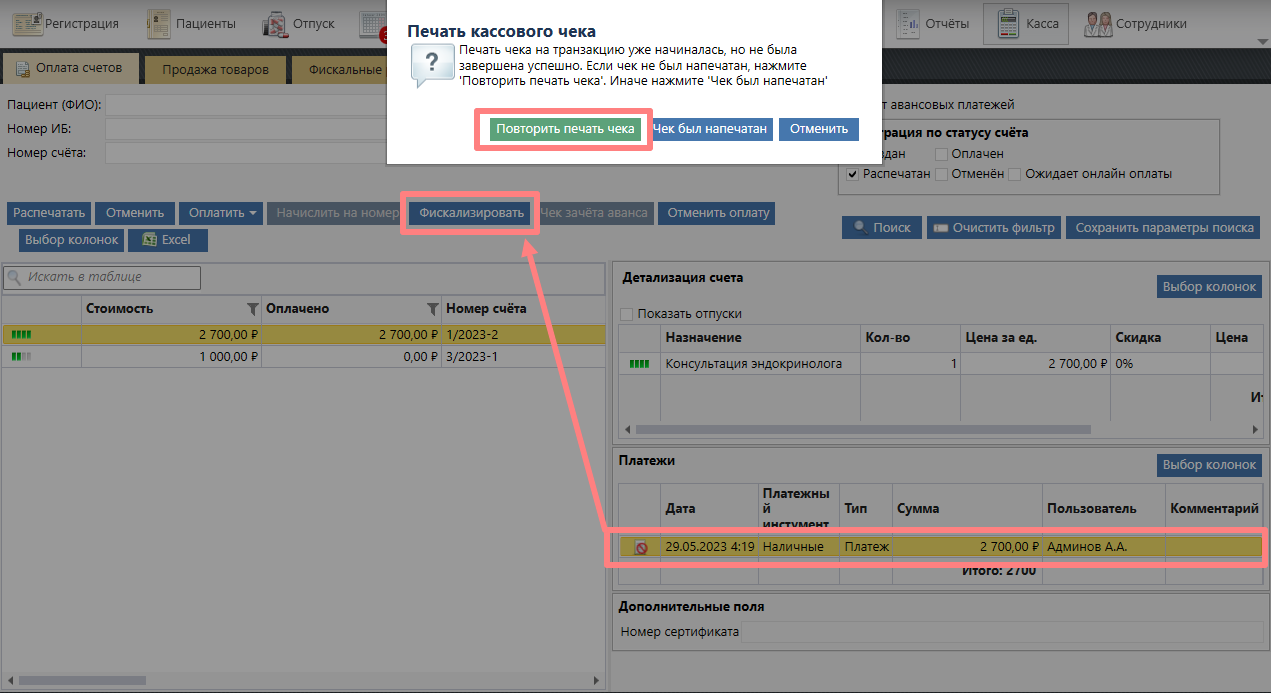Open the Регистрация module icon
The width and height of the screenshot is (1271, 693).
pyautogui.click(x=28, y=23)
